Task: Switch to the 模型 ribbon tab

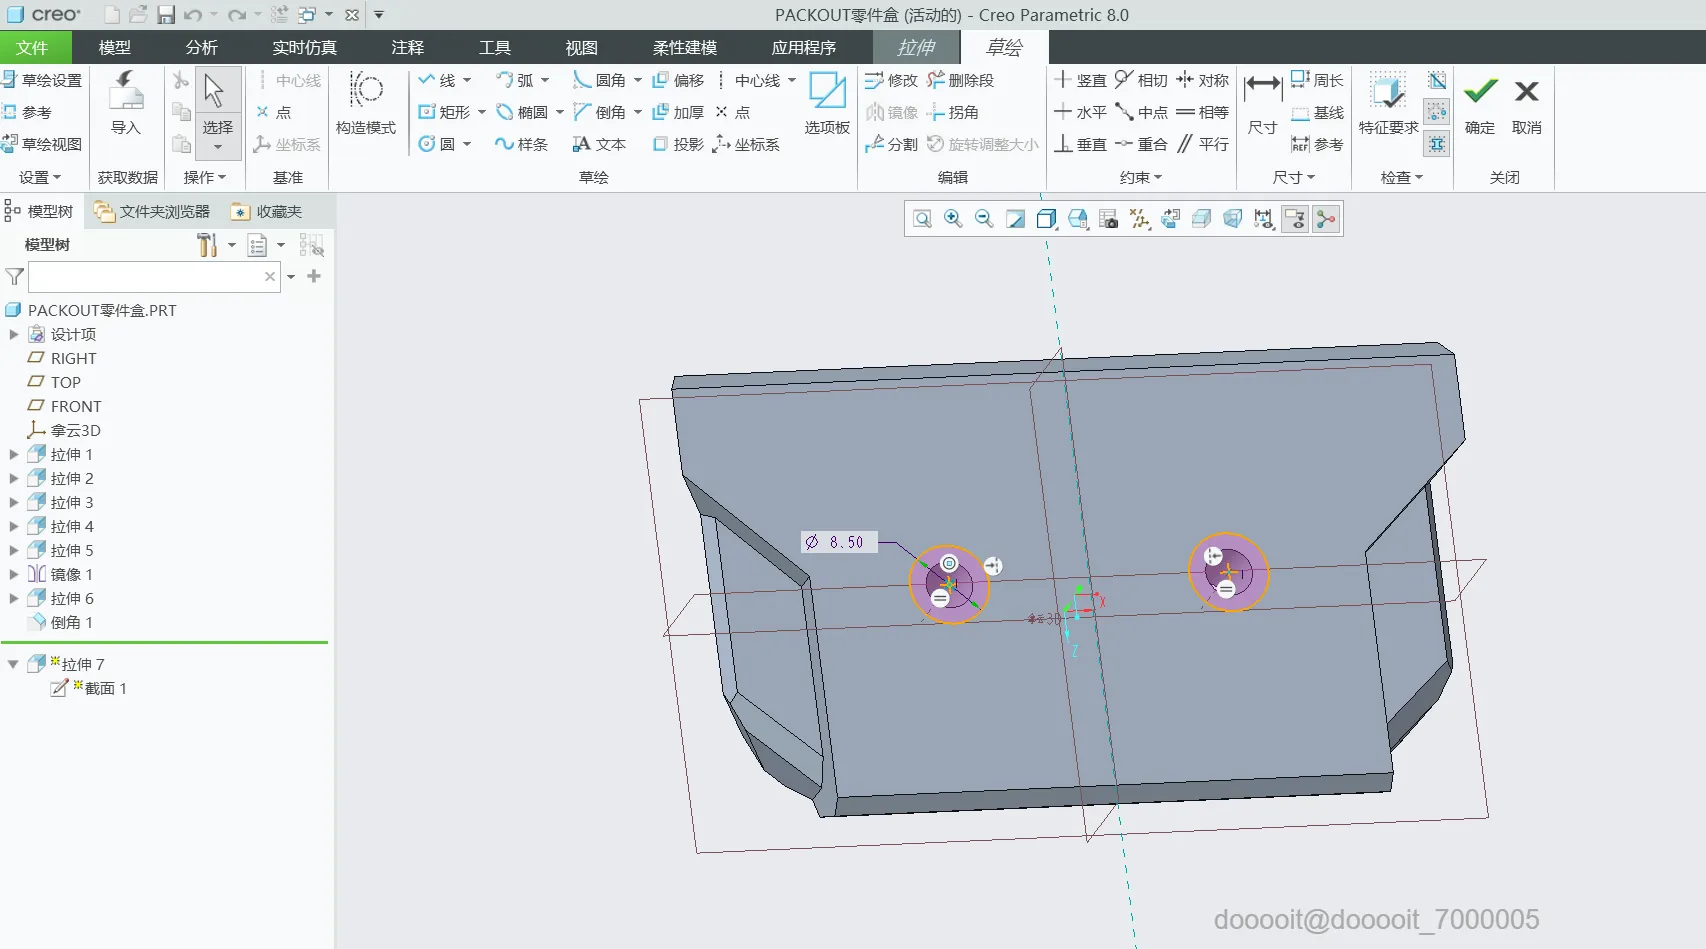Action: coord(115,47)
